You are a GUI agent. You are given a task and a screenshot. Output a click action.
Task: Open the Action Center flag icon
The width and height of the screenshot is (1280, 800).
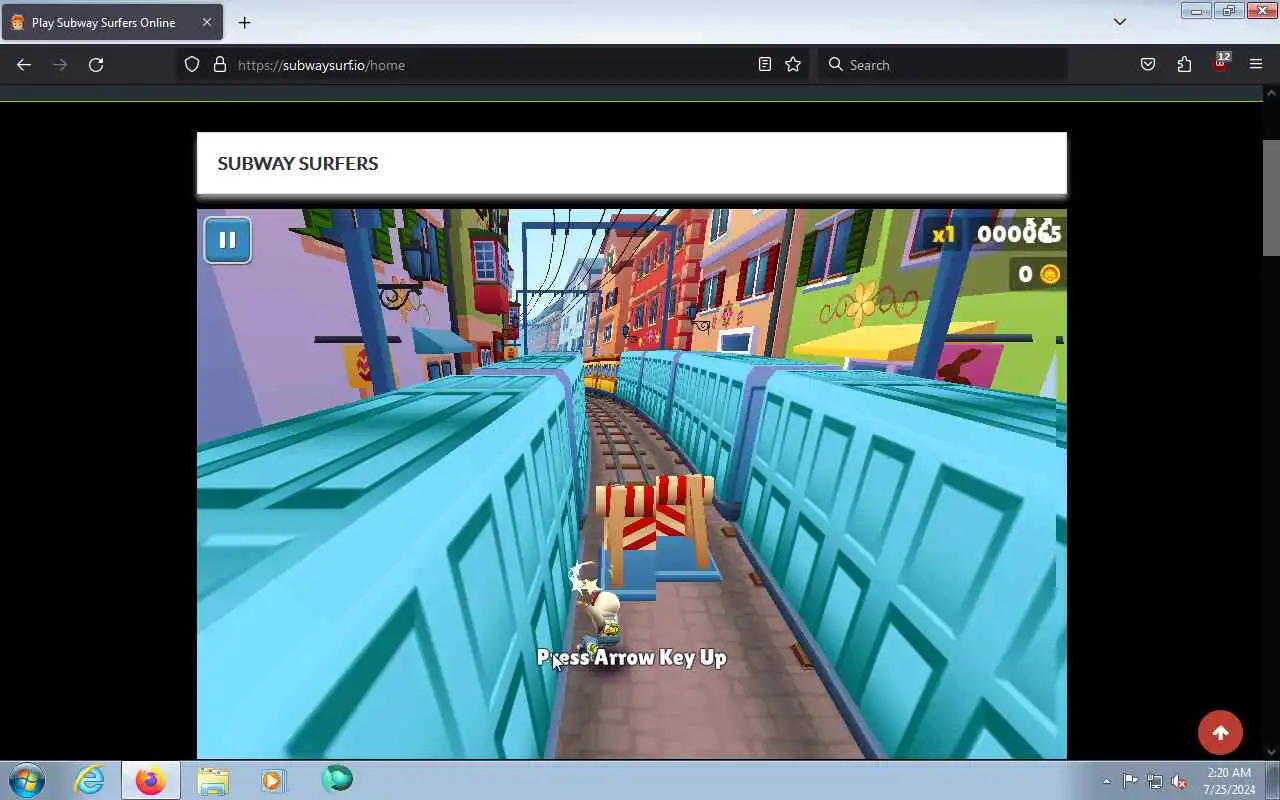tap(1130, 781)
